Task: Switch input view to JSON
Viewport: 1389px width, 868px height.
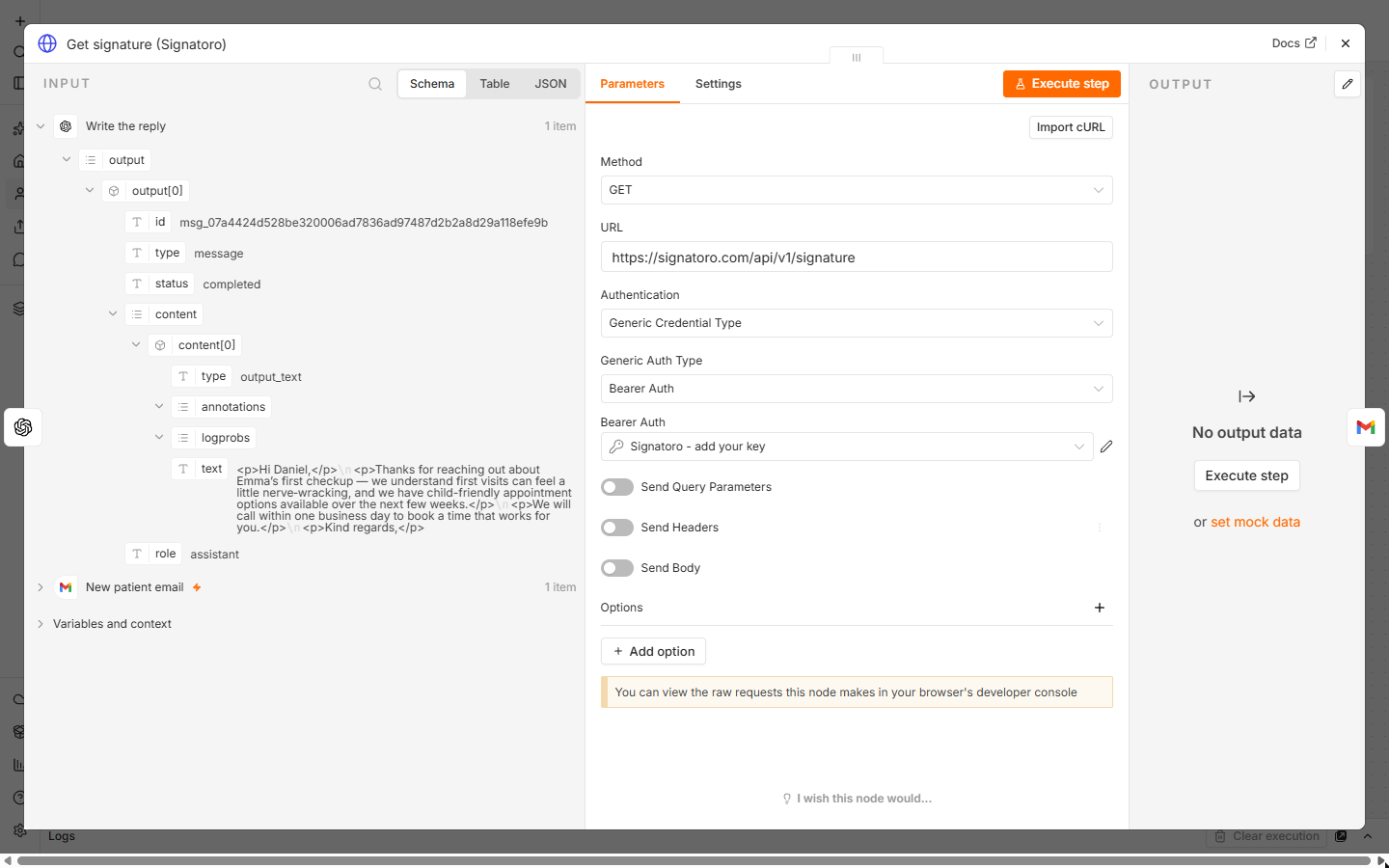Action: click(551, 84)
